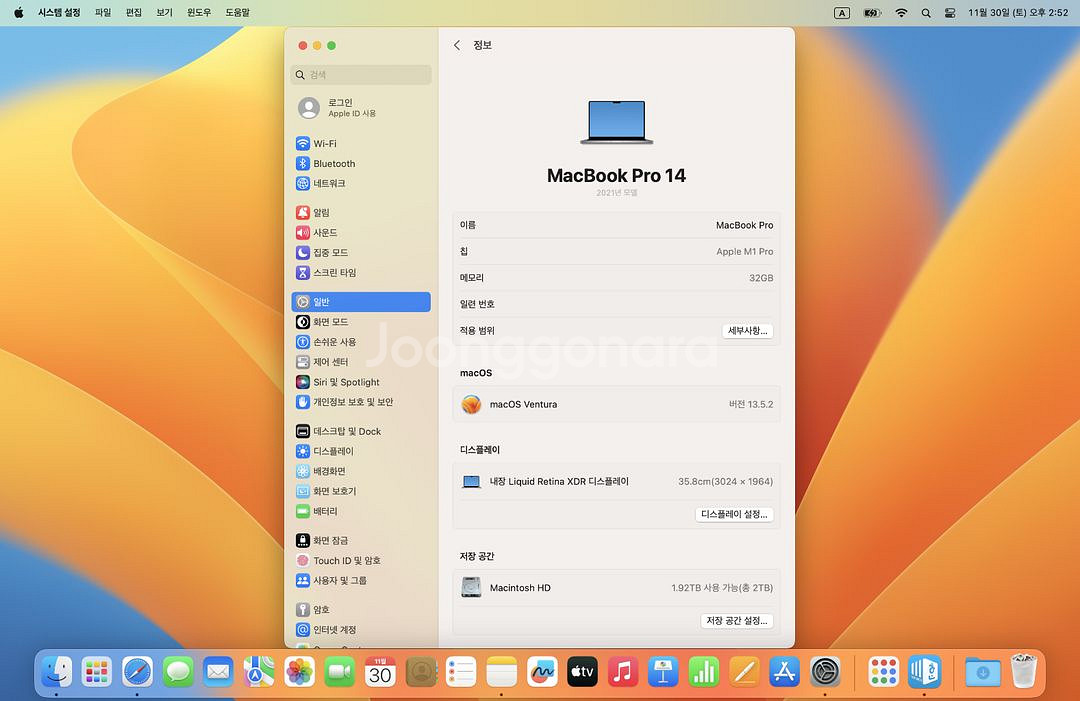Launch Mail from the Dock

pyautogui.click(x=218, y=671)
